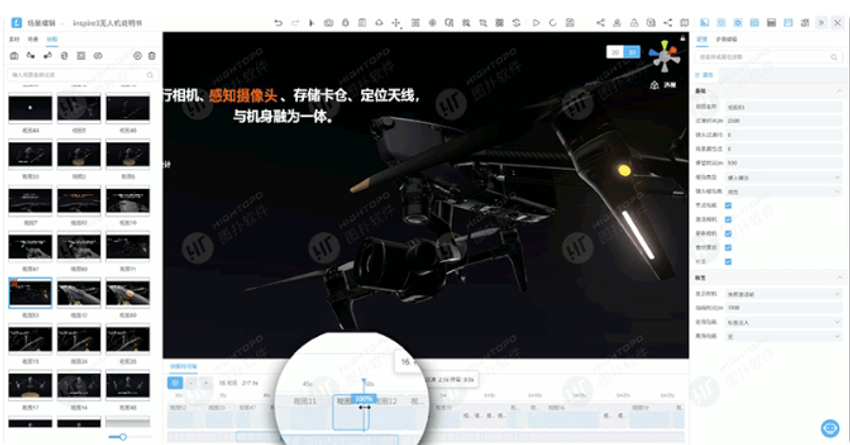Toggle the second checkbox in the properties panel
Image resolution: width=850 pixels, height=445 pixels.
tap(728, 220)
